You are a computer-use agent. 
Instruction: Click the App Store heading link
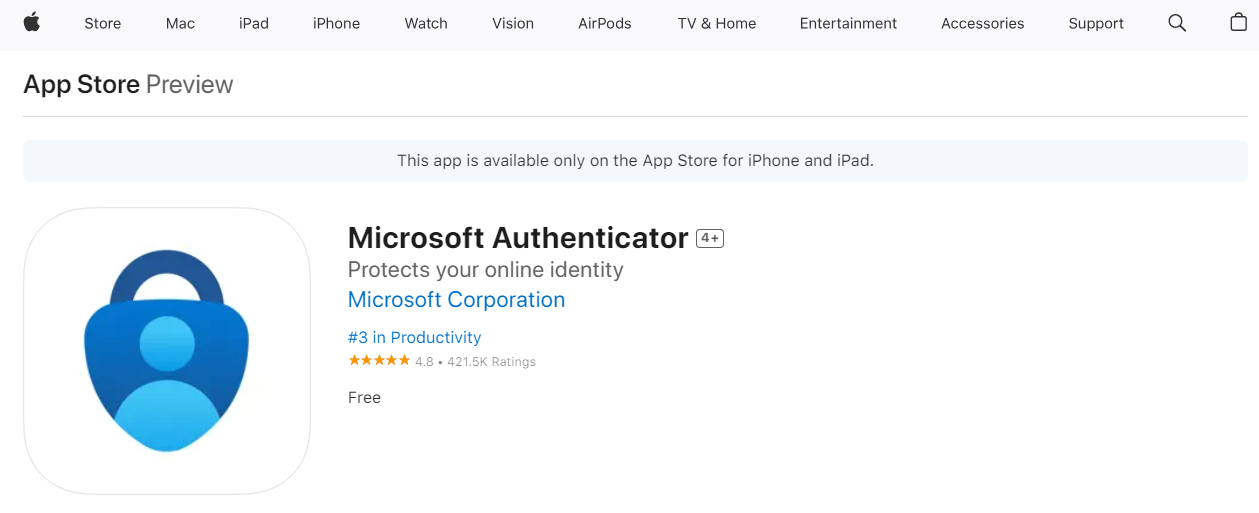pyautogui.click(x=82, y=84)
